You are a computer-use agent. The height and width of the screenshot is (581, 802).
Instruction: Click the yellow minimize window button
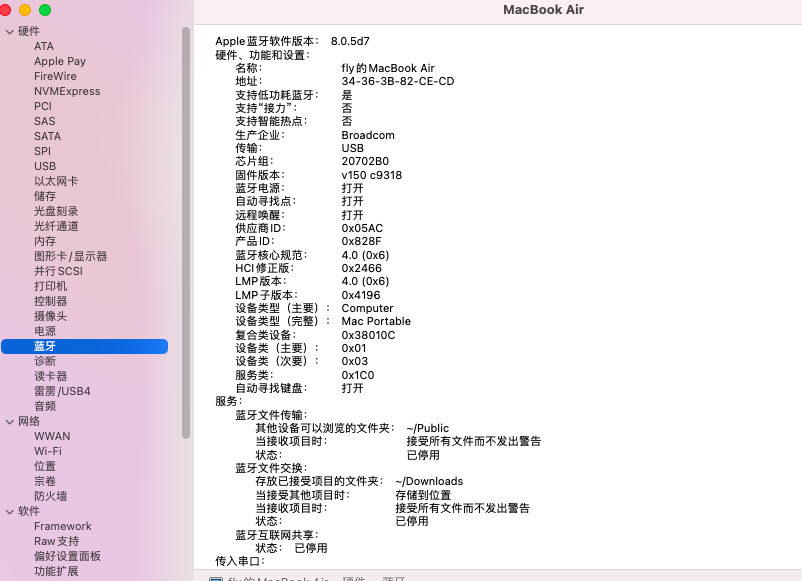[25, 10]
